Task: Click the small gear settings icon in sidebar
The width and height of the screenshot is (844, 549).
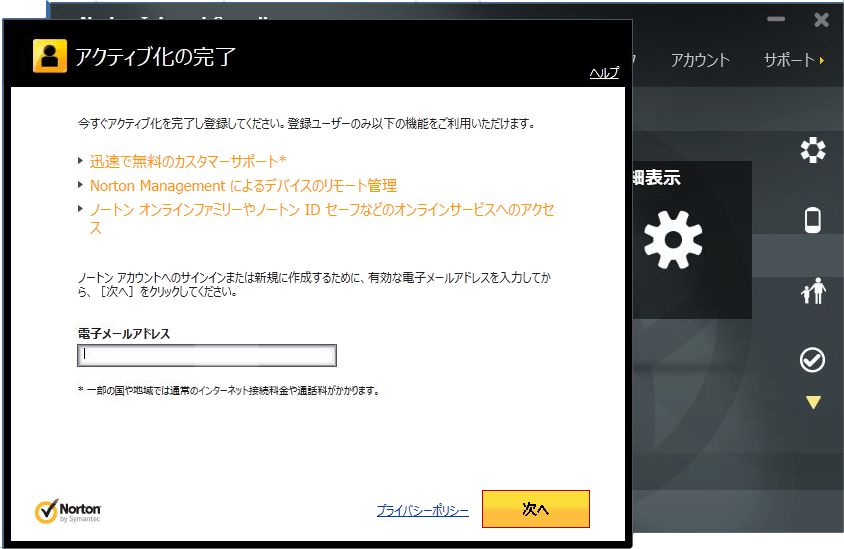Action: click(813, 150)
